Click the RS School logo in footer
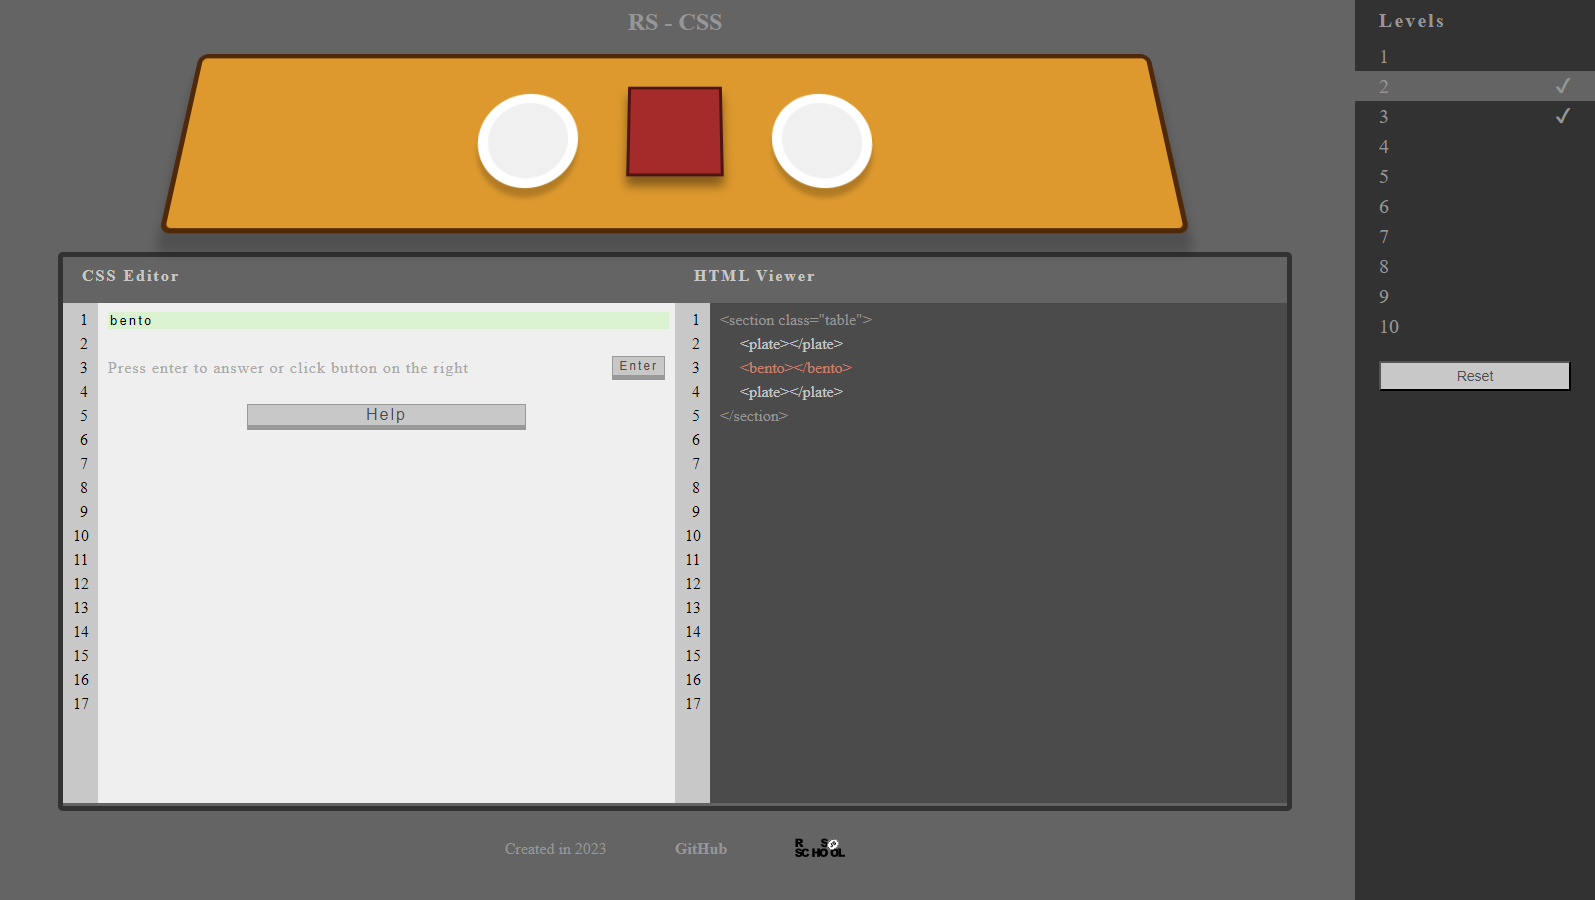The image size is (1595, 900). pyautogui.click(x=819, y=848)
